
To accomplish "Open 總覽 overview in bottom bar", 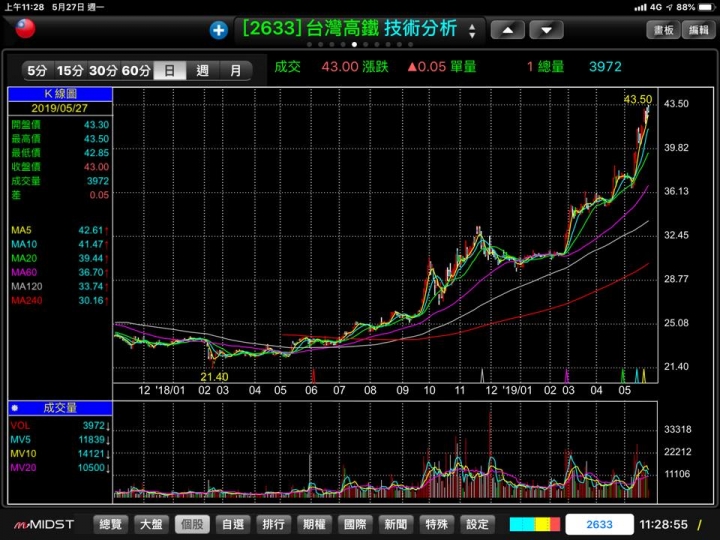I will pos(111,524).
